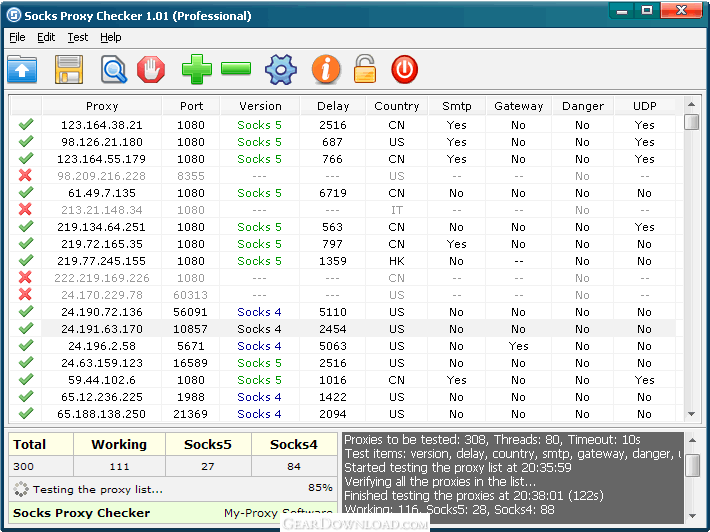Image resolution: width=710 pixels, height=532 pixels.
Task: Sort by the Delay column header
Action: [x=333, y=106]
